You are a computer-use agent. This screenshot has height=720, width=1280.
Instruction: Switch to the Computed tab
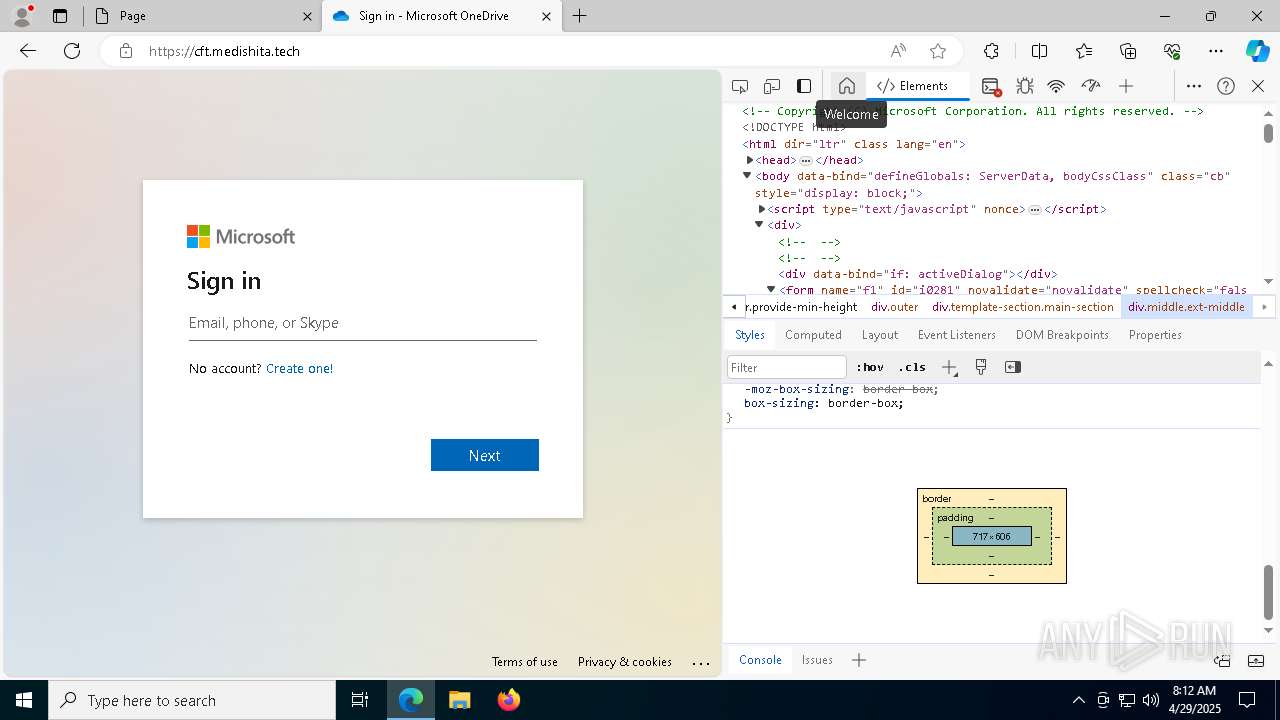(x=813, y=335)
